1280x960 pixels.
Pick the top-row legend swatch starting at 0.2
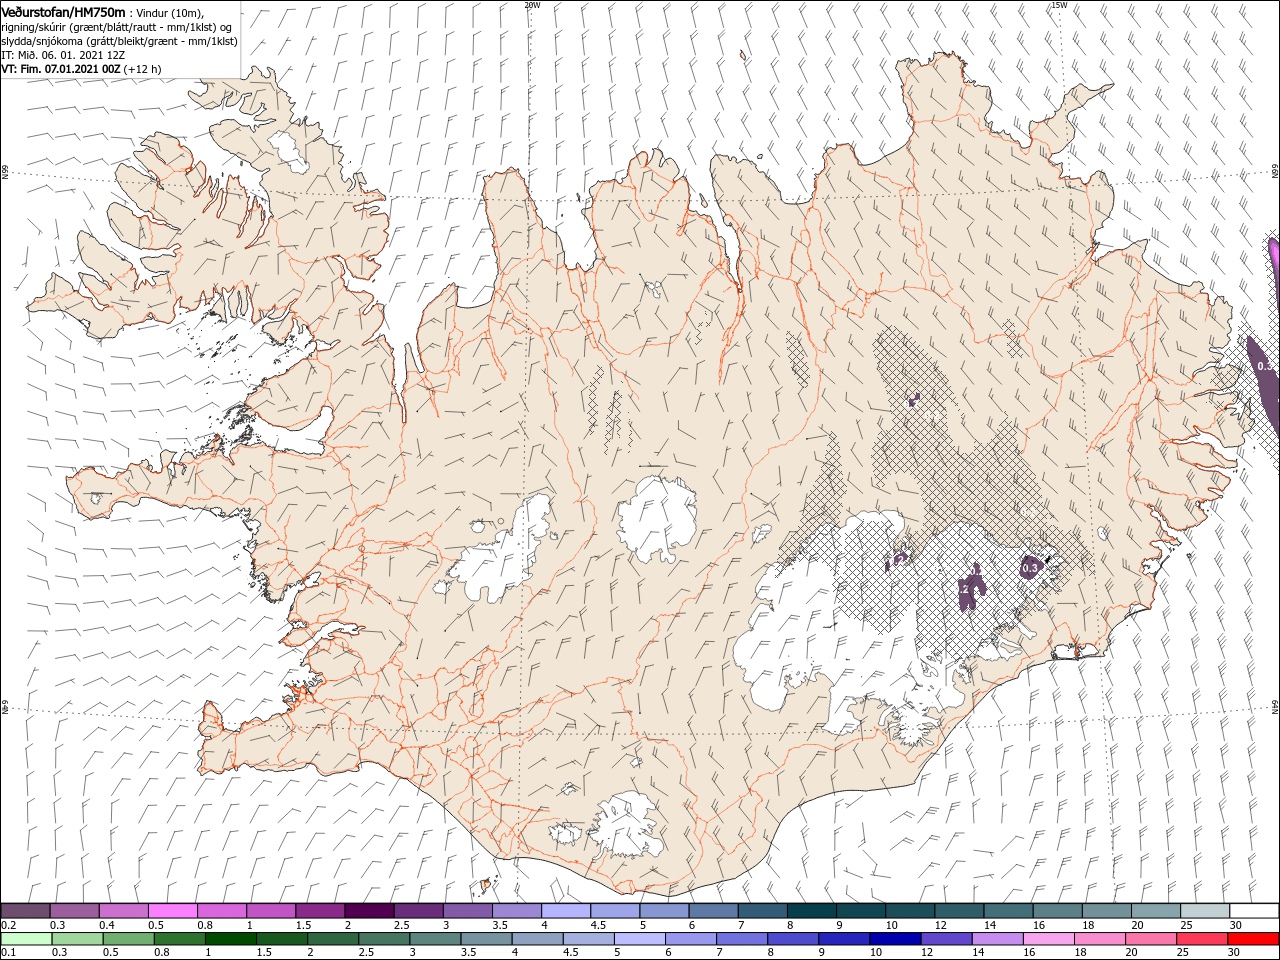(x=25, y=910)
